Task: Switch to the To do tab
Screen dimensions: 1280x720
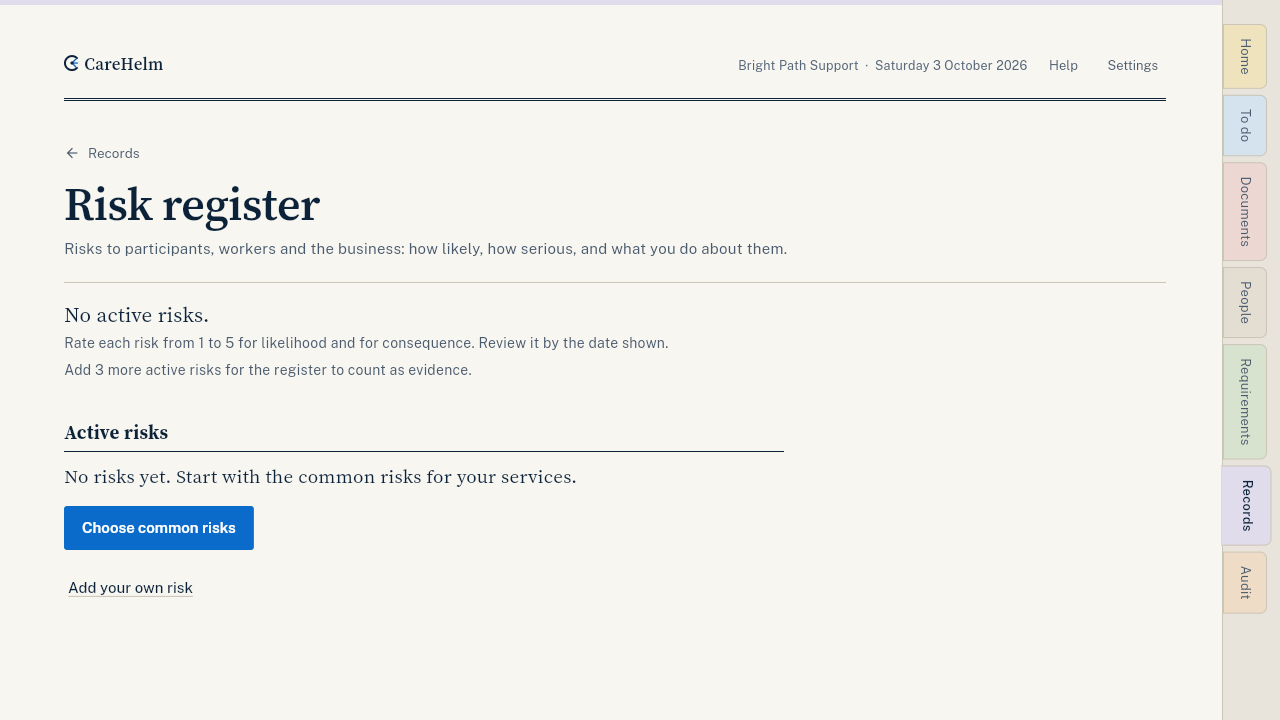Action: (x=1245, y=125)
